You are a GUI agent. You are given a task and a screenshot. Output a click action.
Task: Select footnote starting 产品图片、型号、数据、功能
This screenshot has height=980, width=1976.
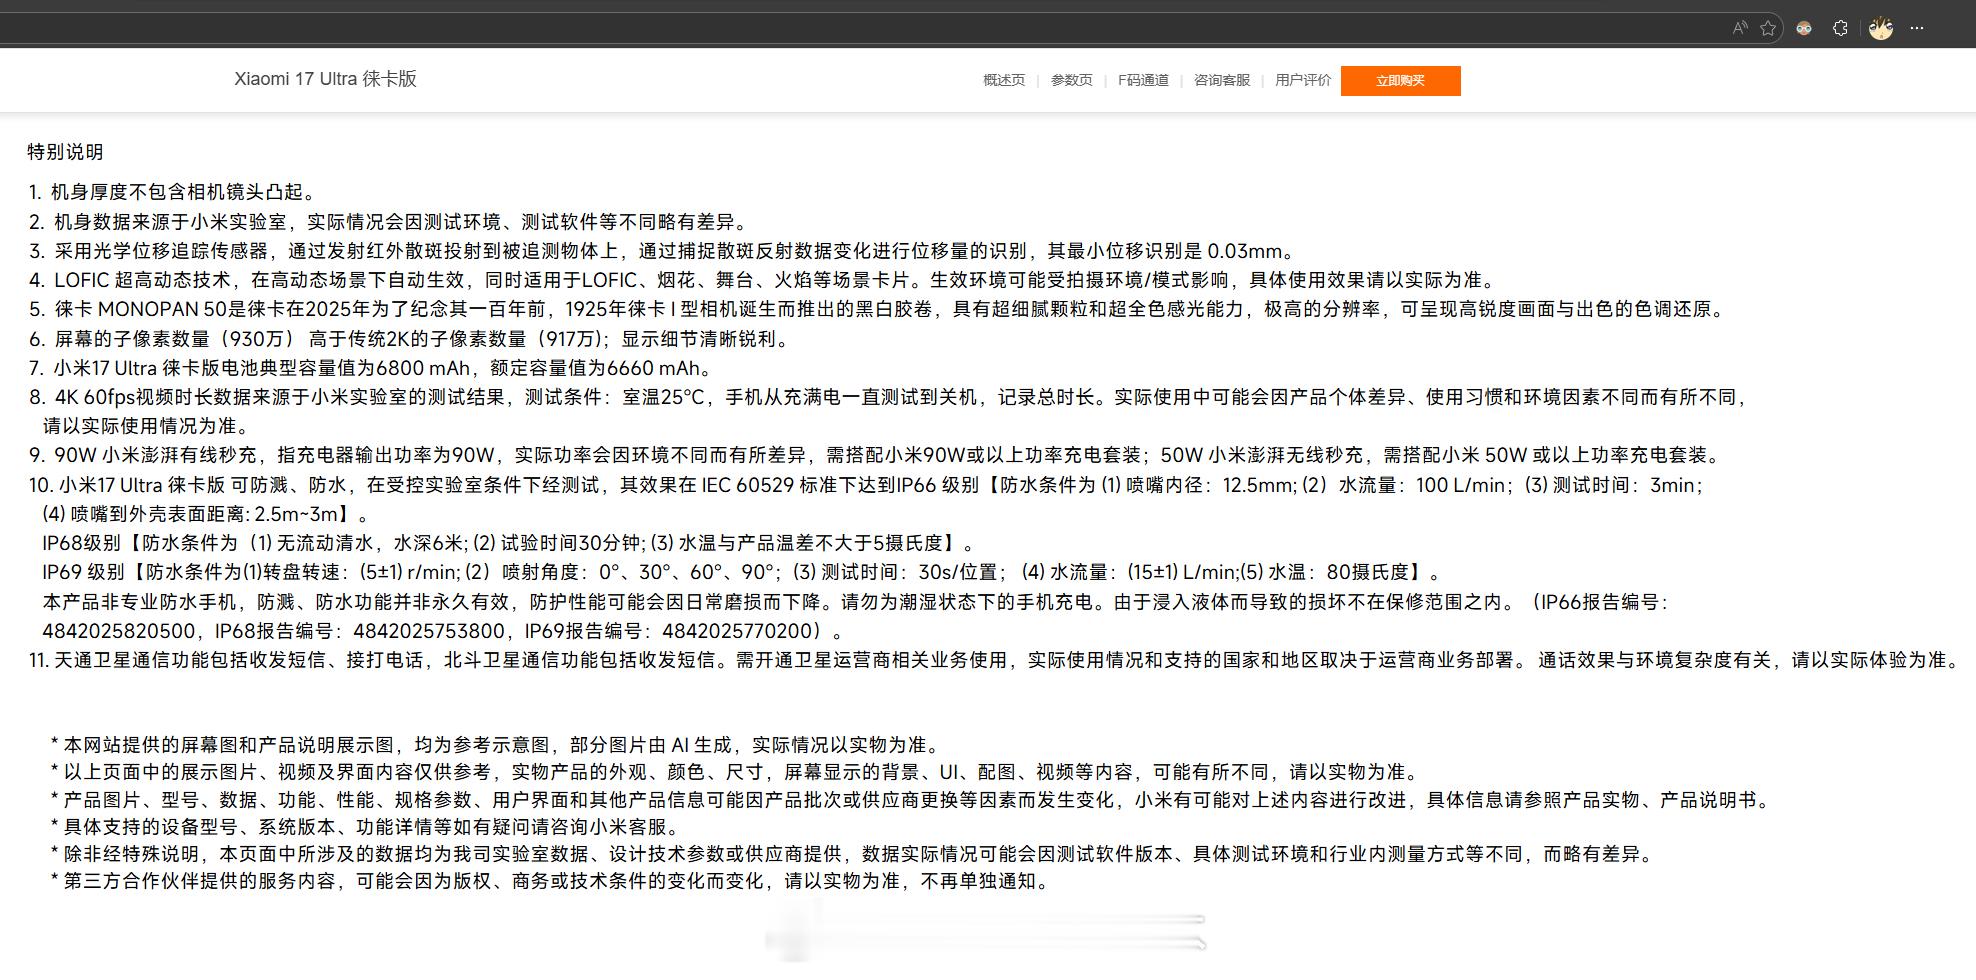tap(912, 800)
